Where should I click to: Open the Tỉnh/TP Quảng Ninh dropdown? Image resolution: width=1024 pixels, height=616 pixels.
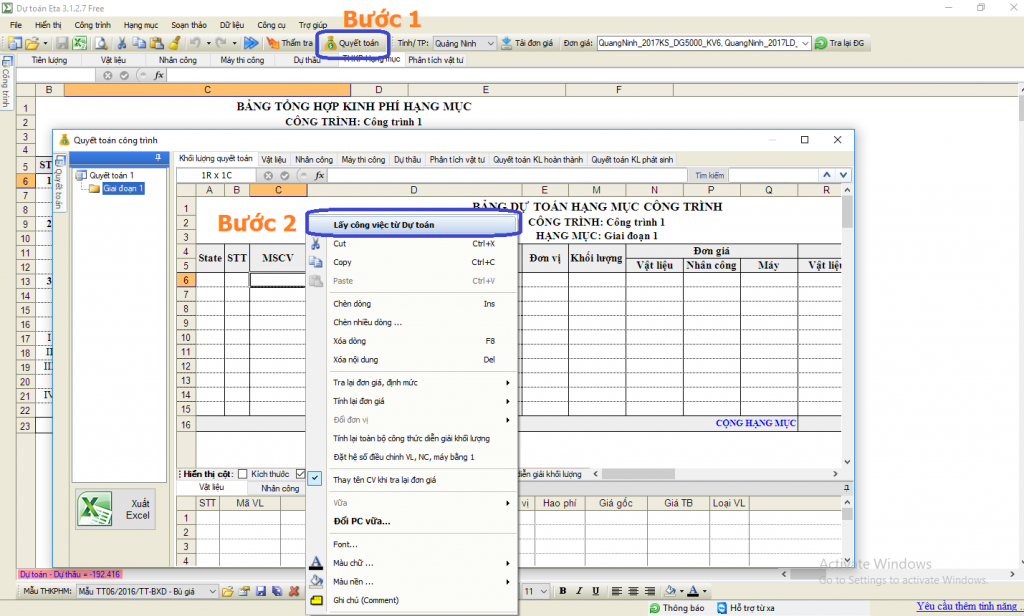[x=490, y=44]
